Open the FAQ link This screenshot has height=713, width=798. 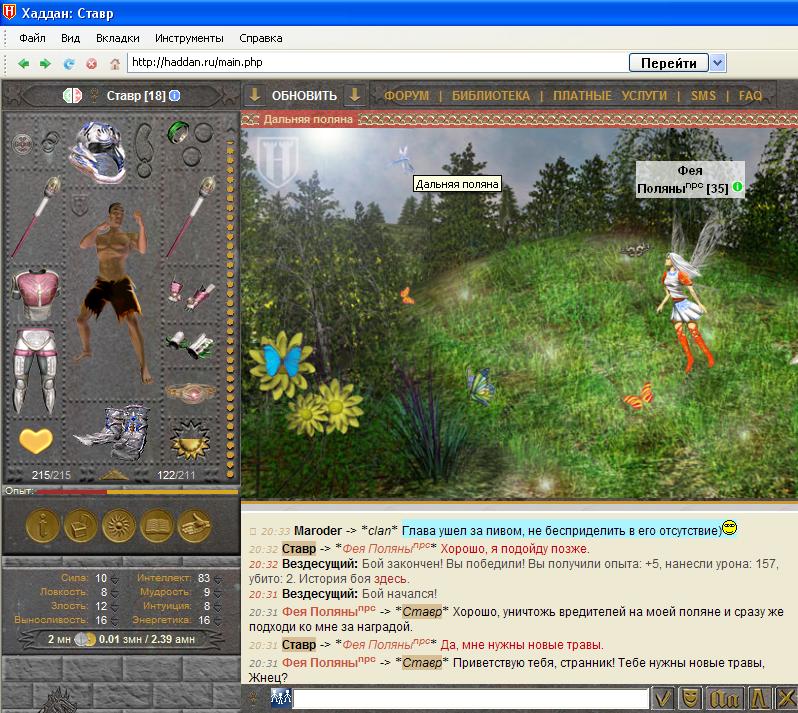(750, 96)
